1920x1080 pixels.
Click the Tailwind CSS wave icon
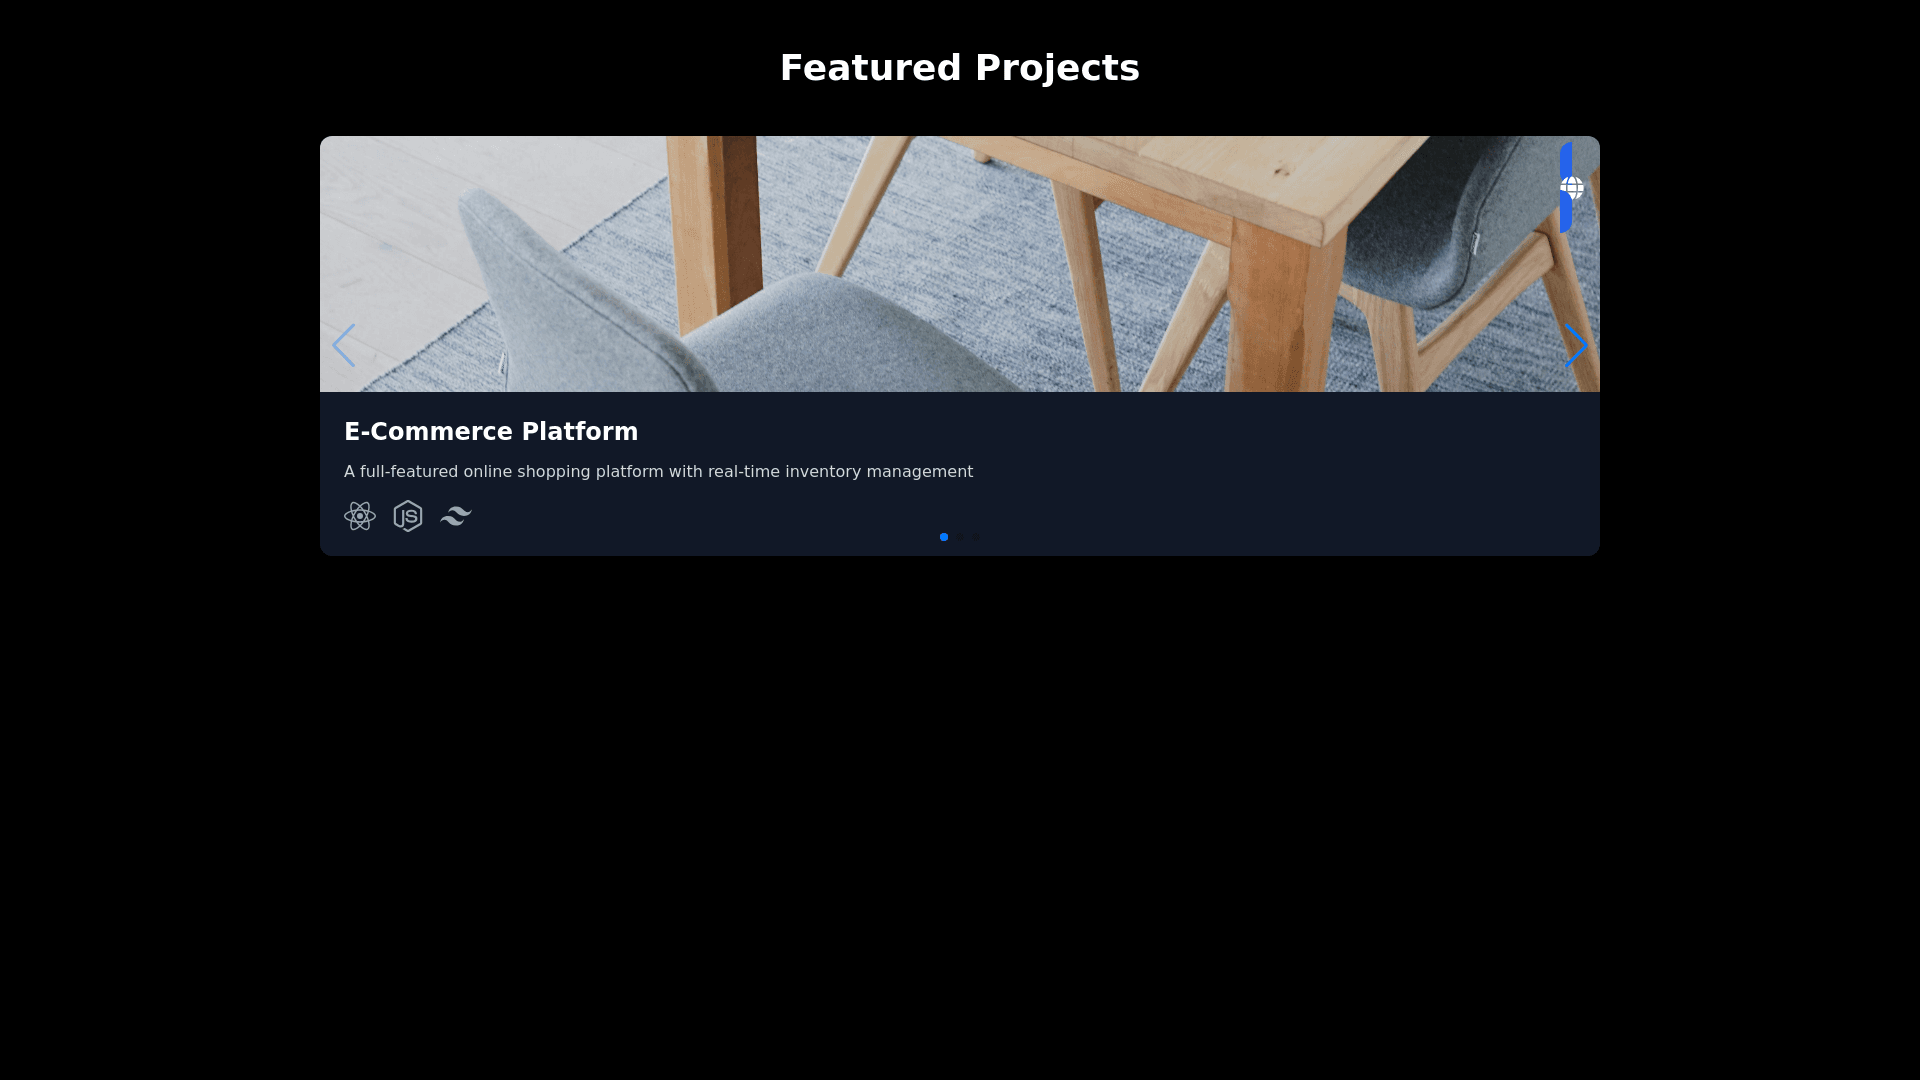456,516
